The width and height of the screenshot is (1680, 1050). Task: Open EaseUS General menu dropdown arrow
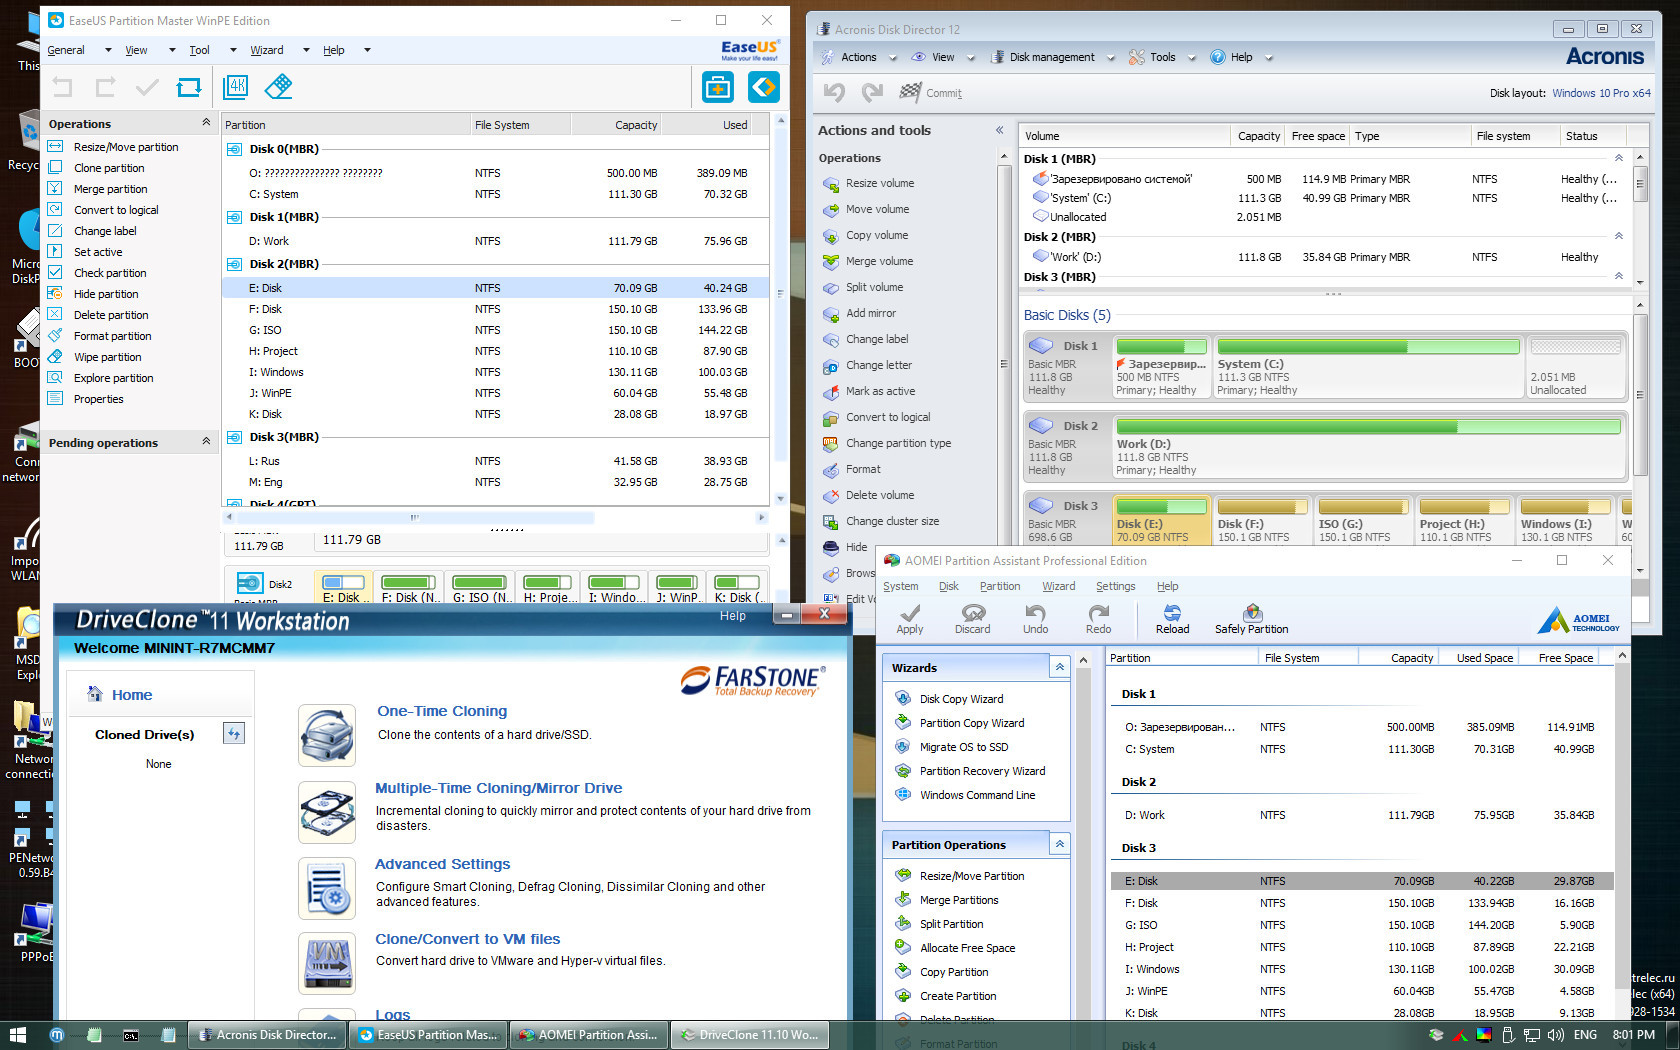pyautogui.click(x=108, y=50)
